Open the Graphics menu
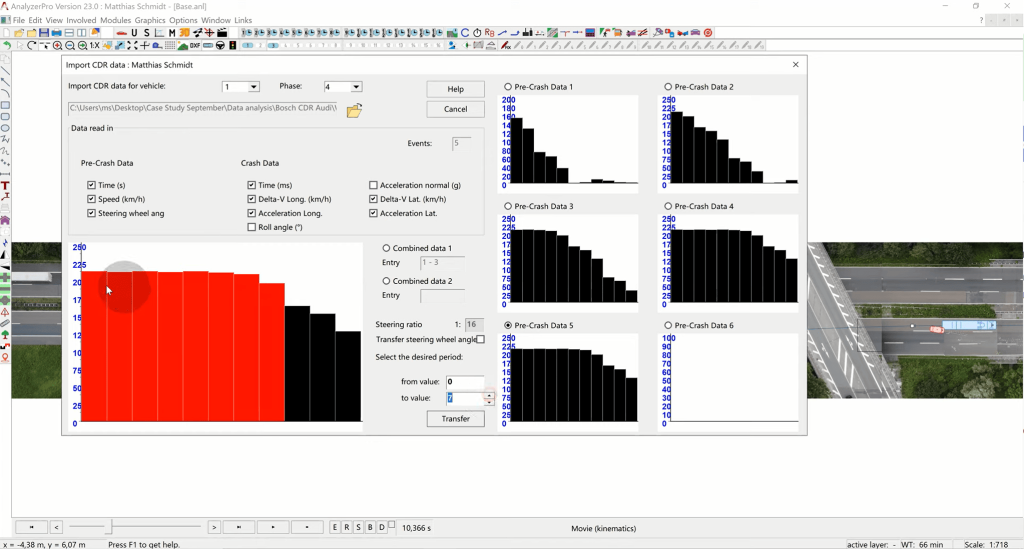This screenshot has height=549, width=1024. click(149, 20)
